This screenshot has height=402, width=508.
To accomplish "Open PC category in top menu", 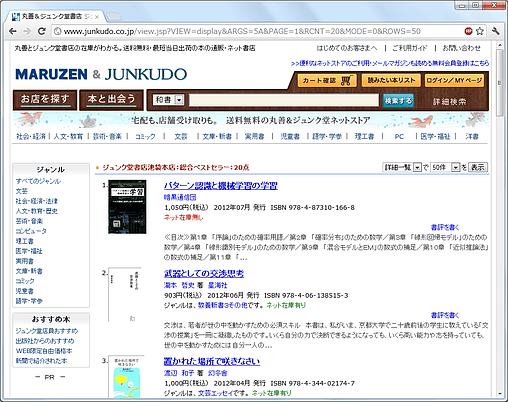I will [x=399, y=136].
